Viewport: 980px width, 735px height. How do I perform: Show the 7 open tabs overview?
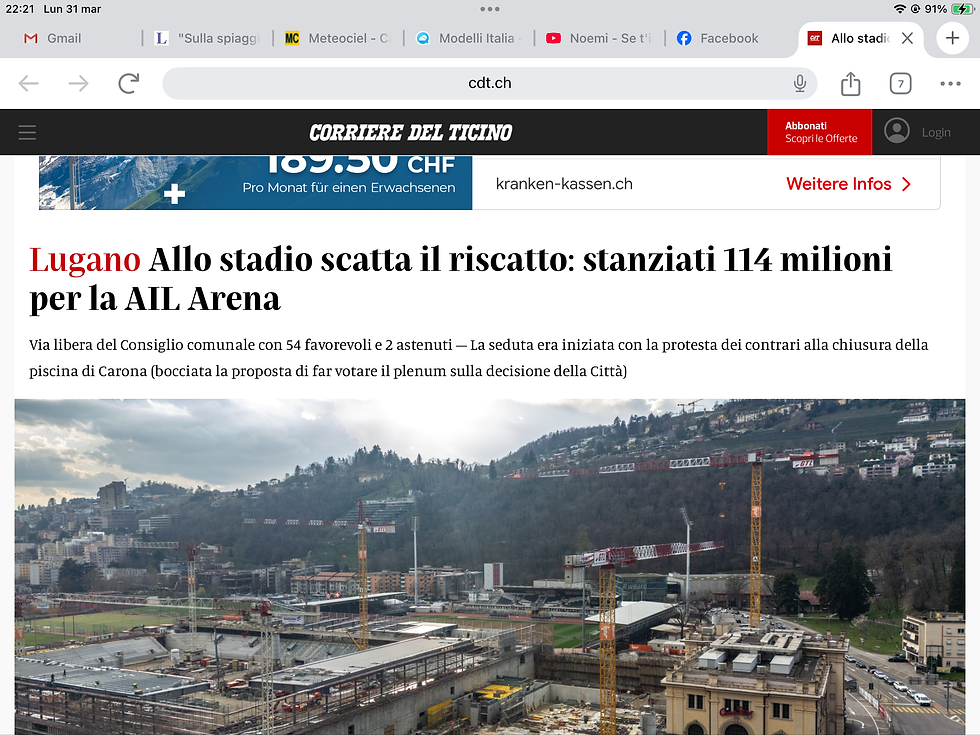click(900, 83)
